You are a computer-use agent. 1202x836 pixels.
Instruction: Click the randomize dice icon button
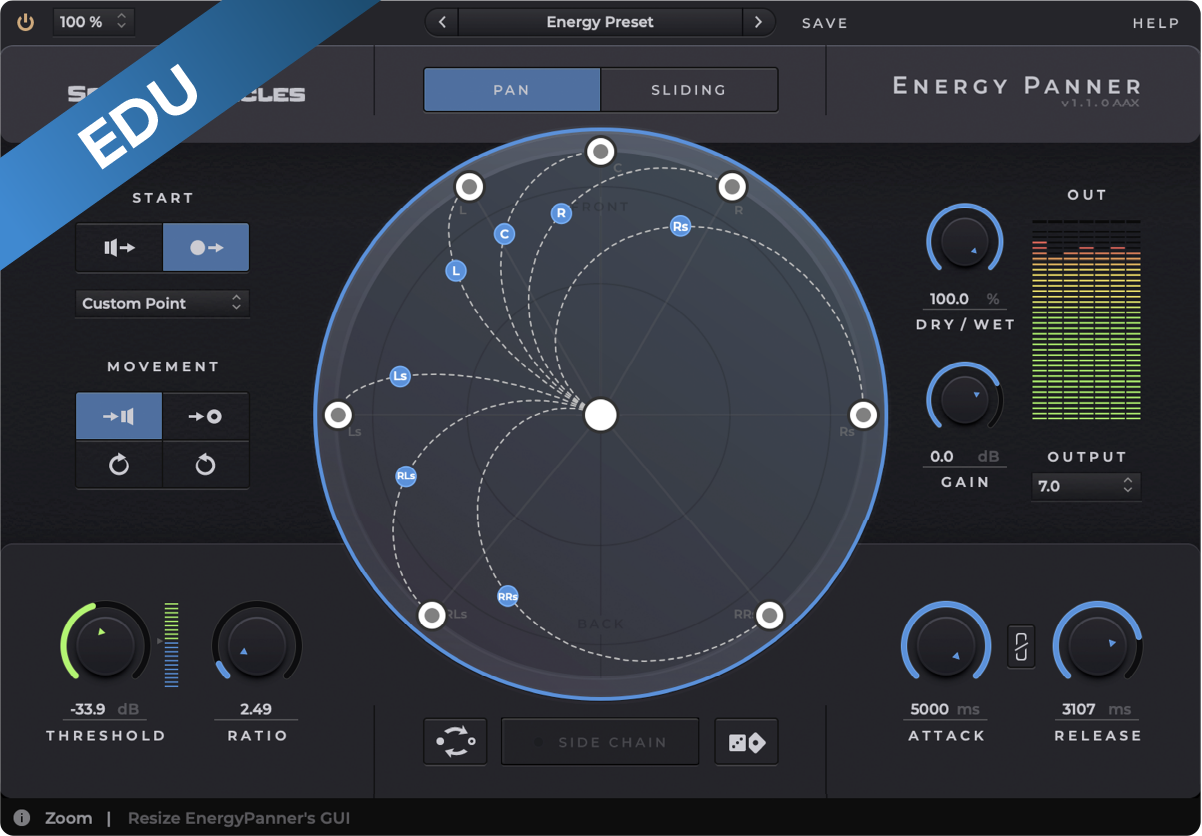(x=747, y=742)
